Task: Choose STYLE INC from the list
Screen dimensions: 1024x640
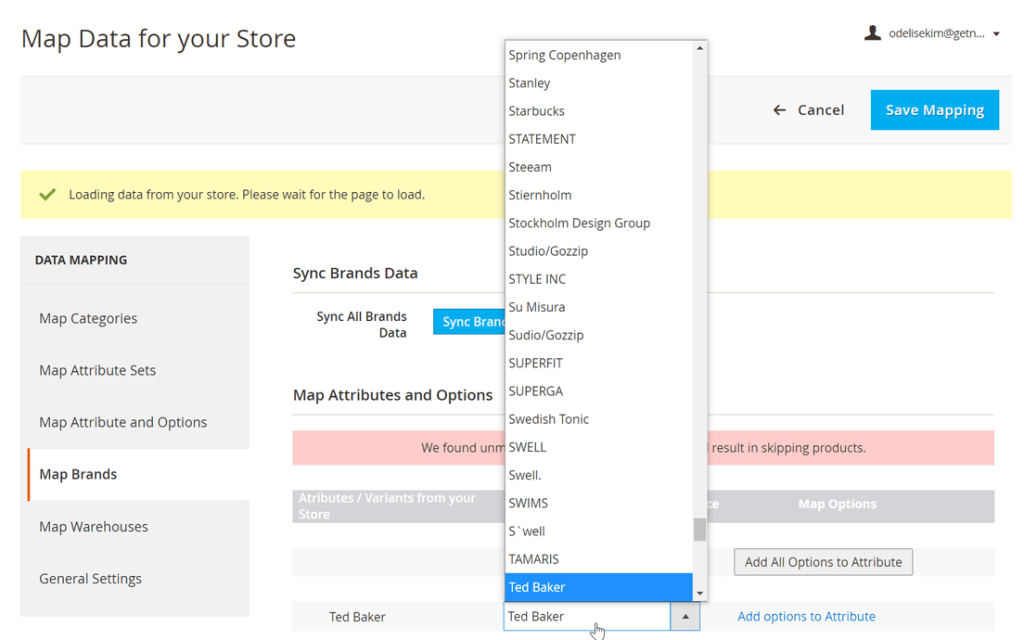Action: click(599, 280)
